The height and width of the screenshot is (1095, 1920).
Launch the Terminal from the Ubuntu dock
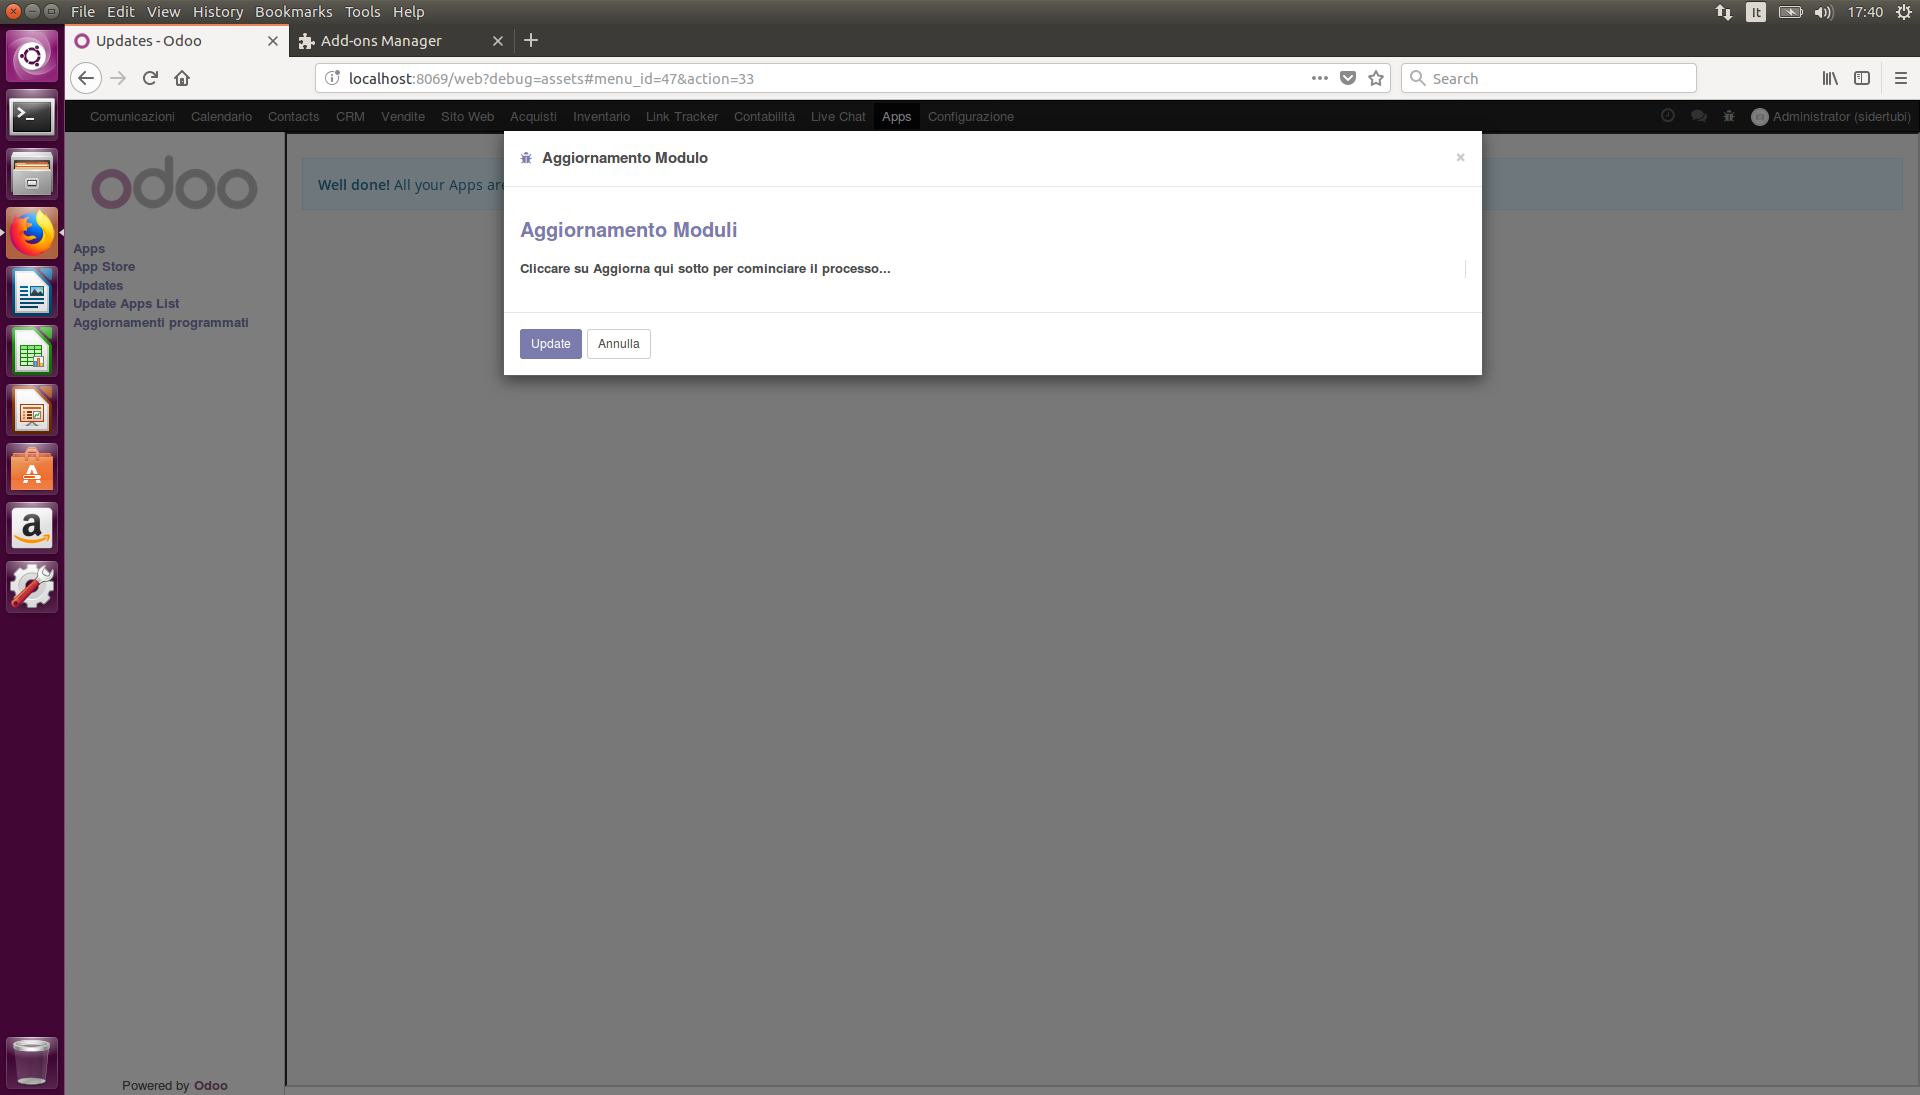pos(32,115)
